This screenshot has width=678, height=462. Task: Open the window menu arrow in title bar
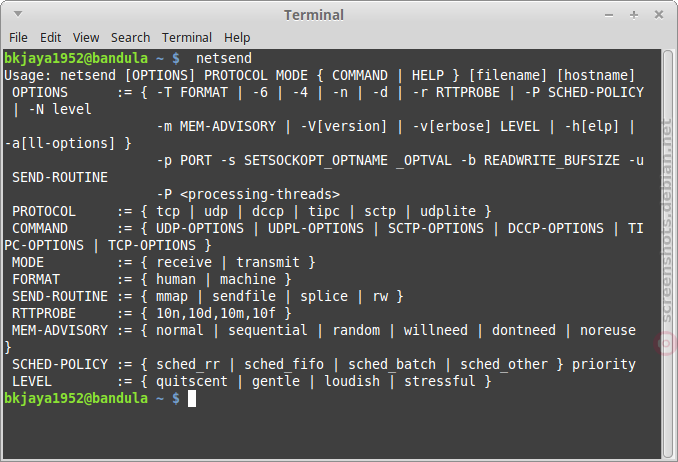tap(18, 14)
